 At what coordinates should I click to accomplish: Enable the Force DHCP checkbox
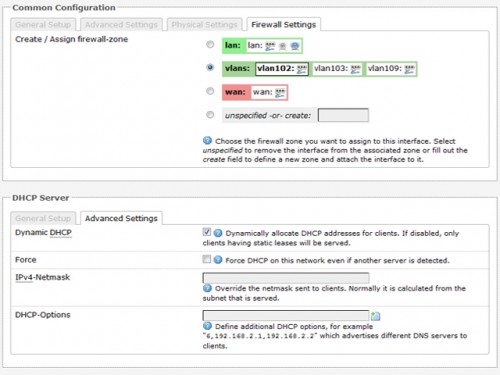207,259
